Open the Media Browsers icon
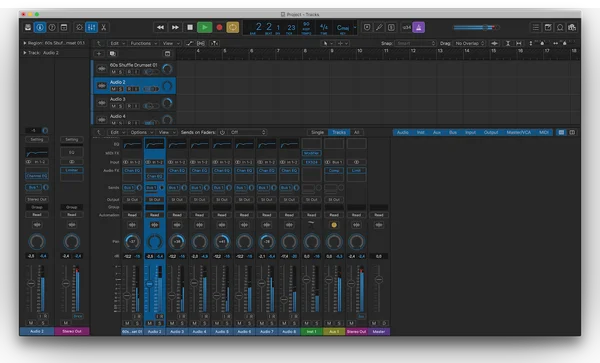600x363 pixels. [x=572, y=28]
